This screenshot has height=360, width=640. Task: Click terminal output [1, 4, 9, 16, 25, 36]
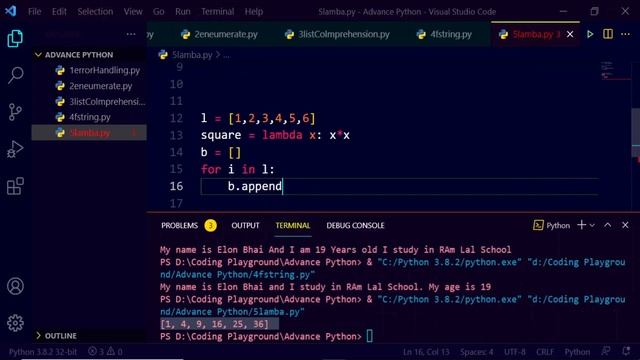click(215, 324)
